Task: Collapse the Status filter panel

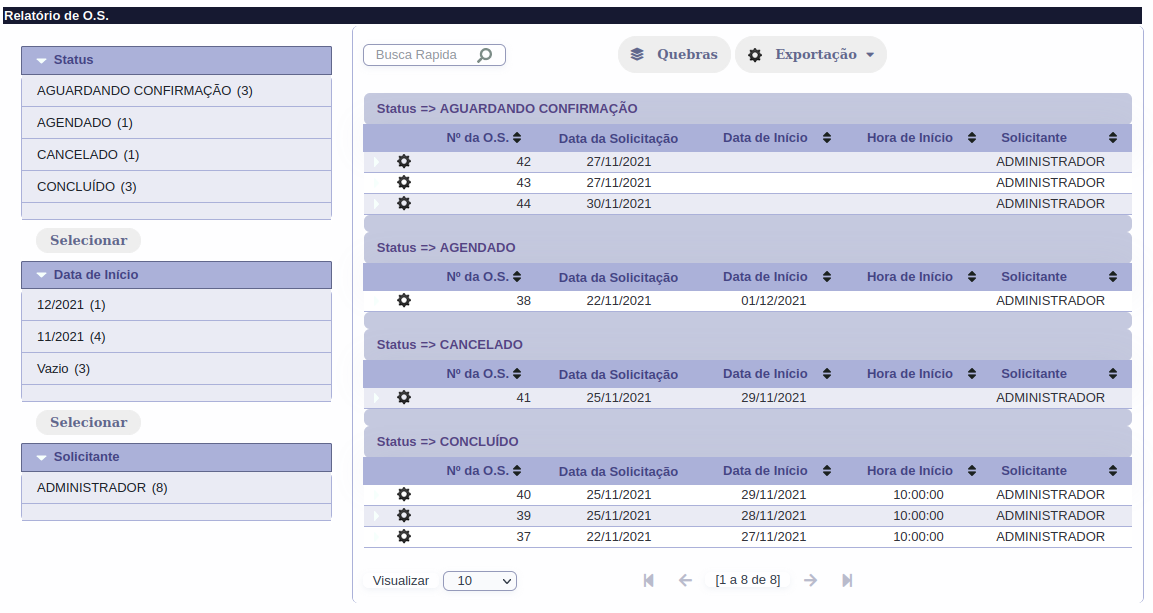Action: tap(42, 61)
